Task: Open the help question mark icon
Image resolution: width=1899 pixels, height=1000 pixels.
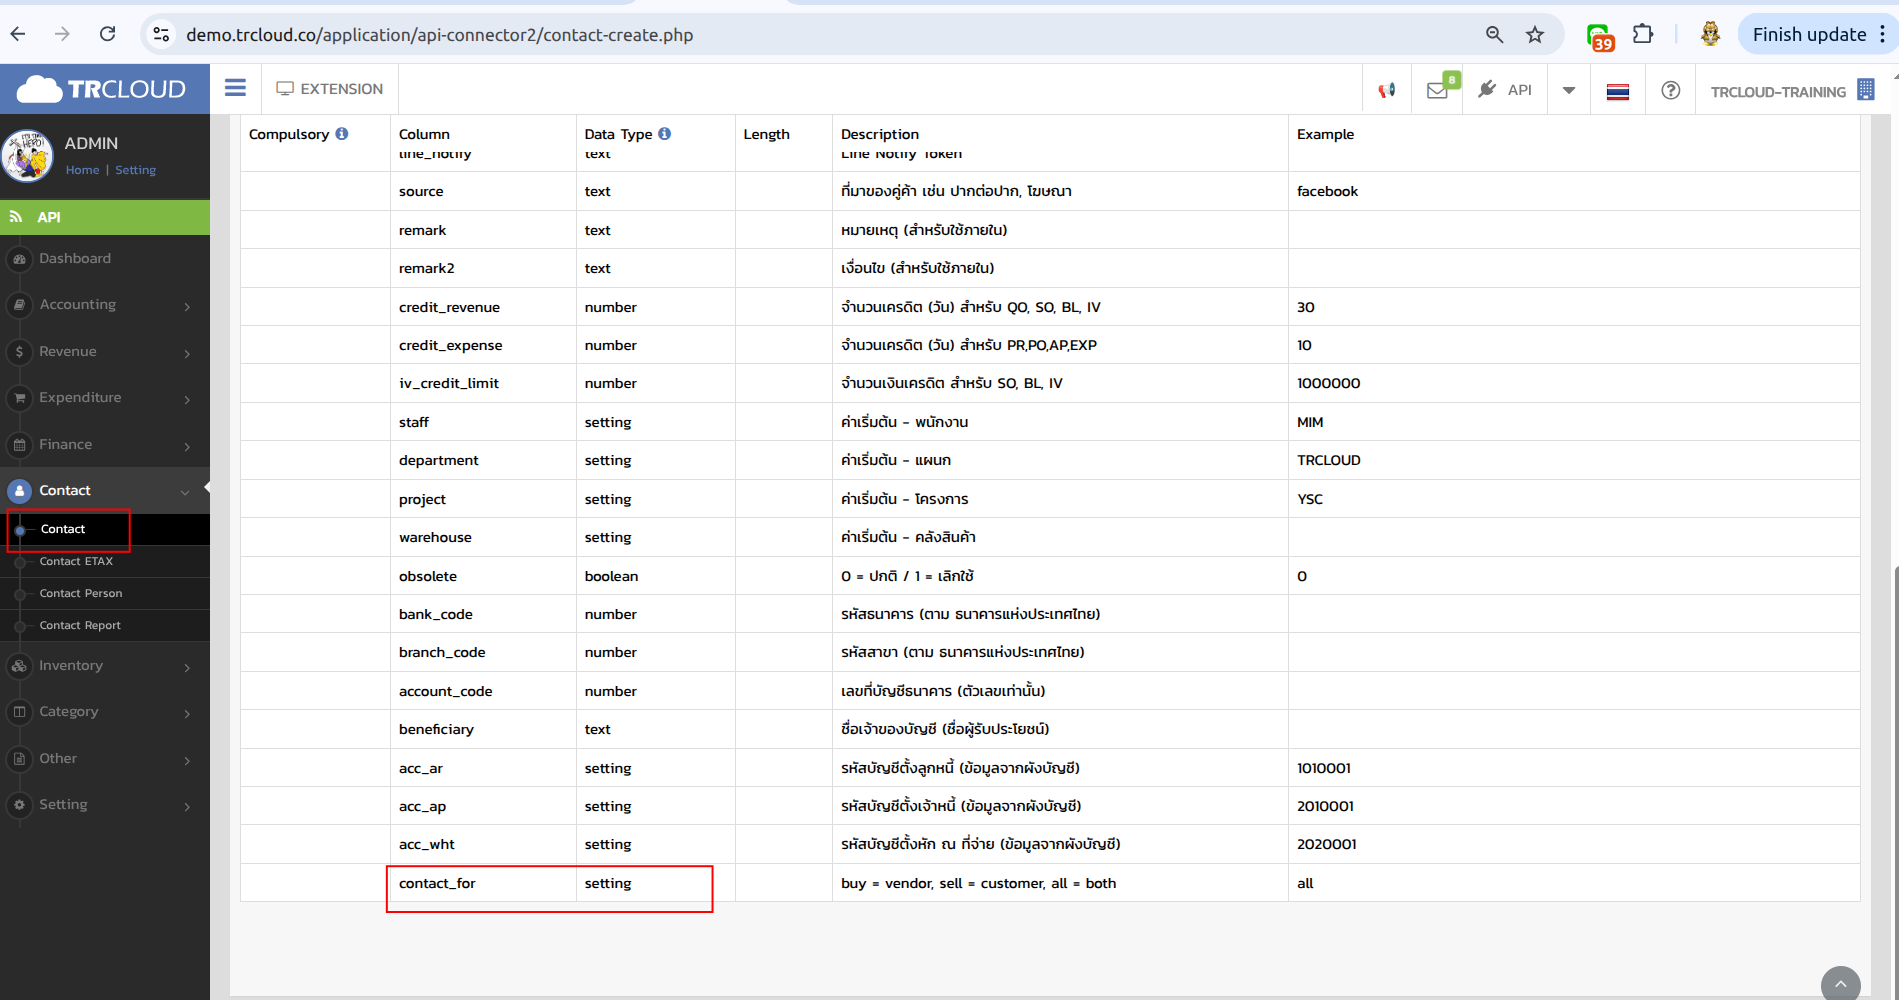Action: click(x=1670, y=90)
